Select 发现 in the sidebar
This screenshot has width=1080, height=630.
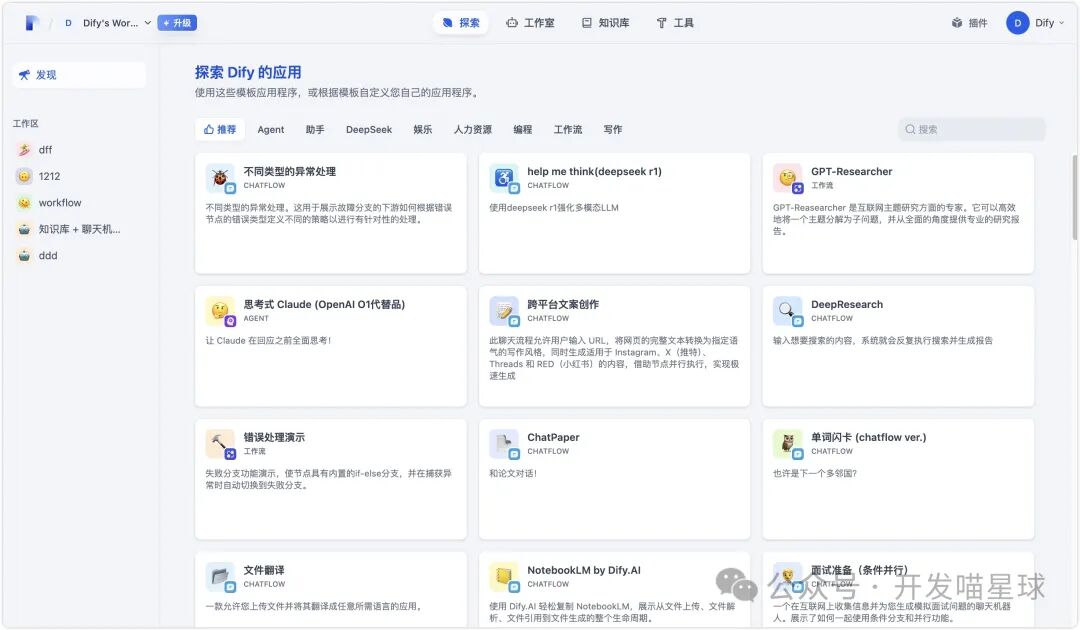(x=79, y=74)
